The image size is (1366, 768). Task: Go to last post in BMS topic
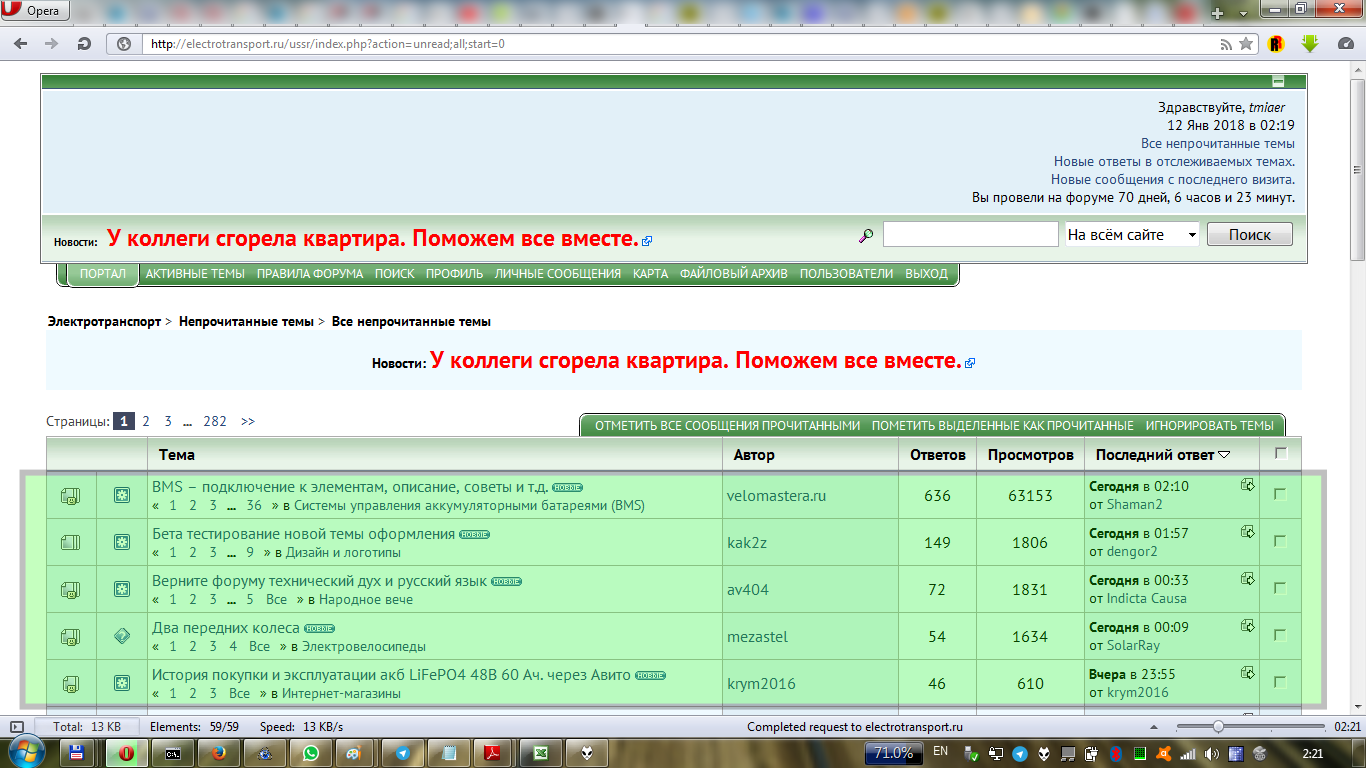click(1248, 485)
